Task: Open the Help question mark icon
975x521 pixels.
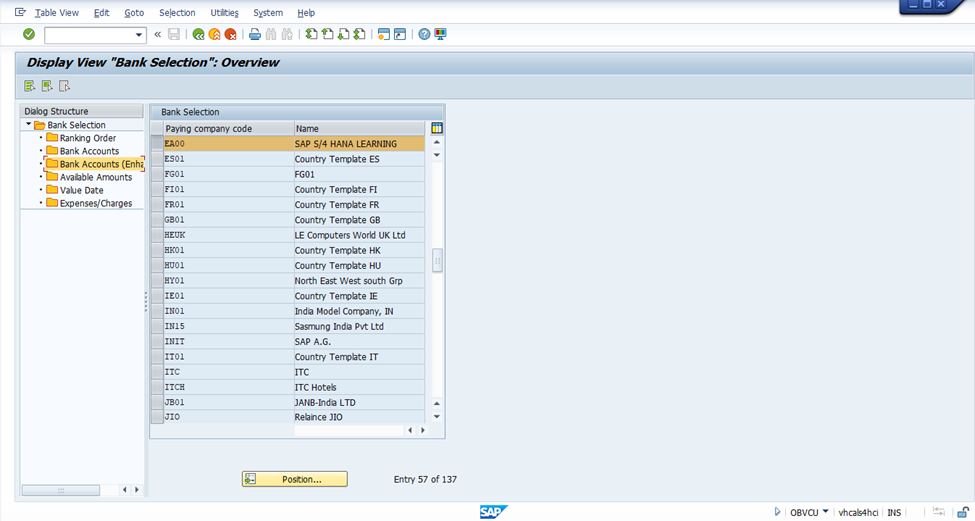Action: coord(424,34)
